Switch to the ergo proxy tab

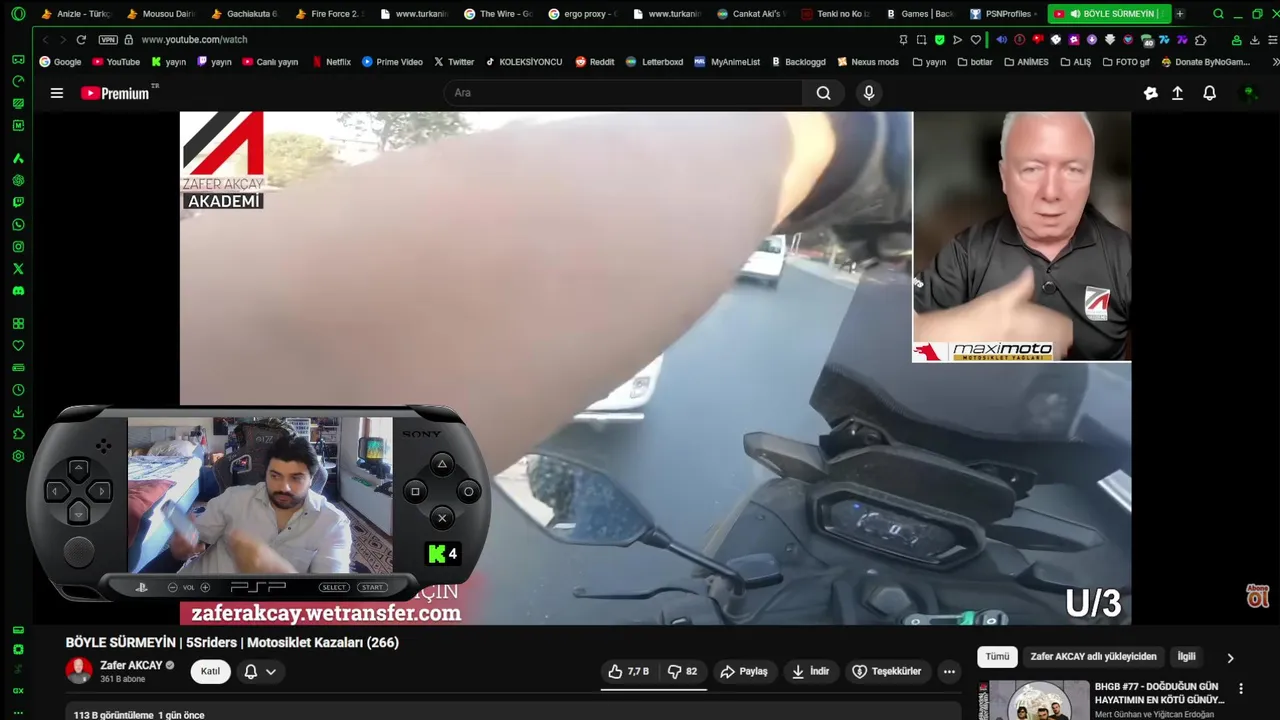tap(584, 14)
